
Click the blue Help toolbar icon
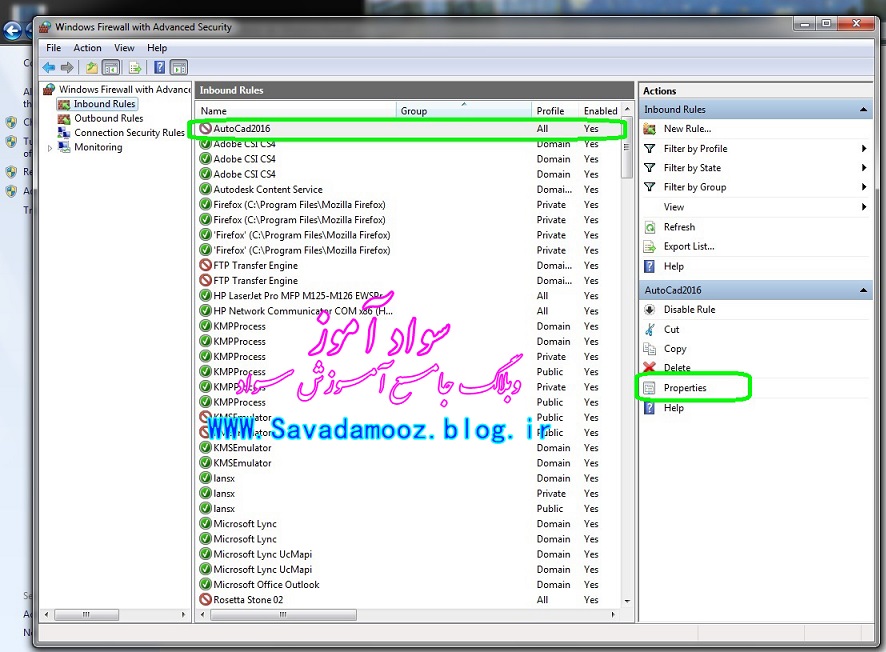(x=160, y=68)
